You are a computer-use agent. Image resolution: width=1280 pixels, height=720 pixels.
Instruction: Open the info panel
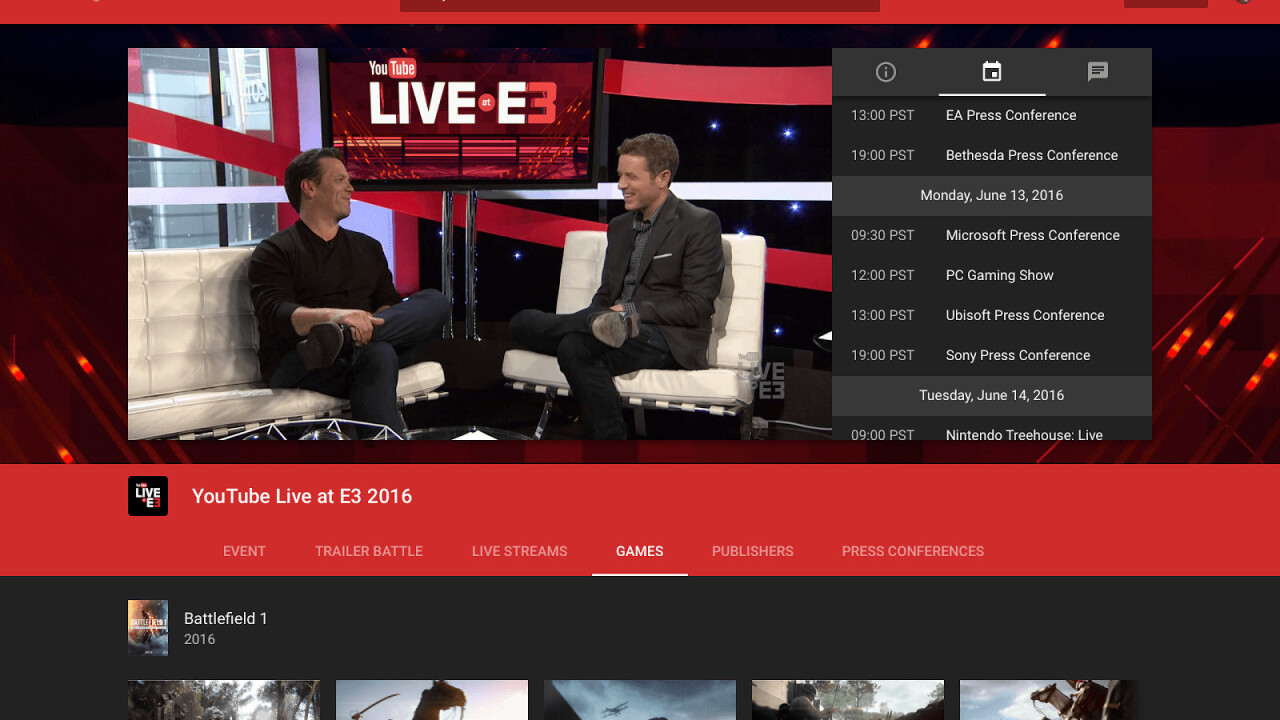[x=885, y=71]
